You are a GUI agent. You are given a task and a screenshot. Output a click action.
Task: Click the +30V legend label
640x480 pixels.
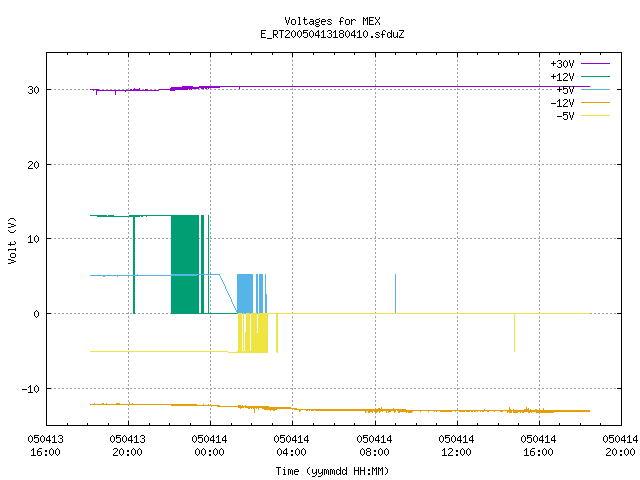pos(562,64)
